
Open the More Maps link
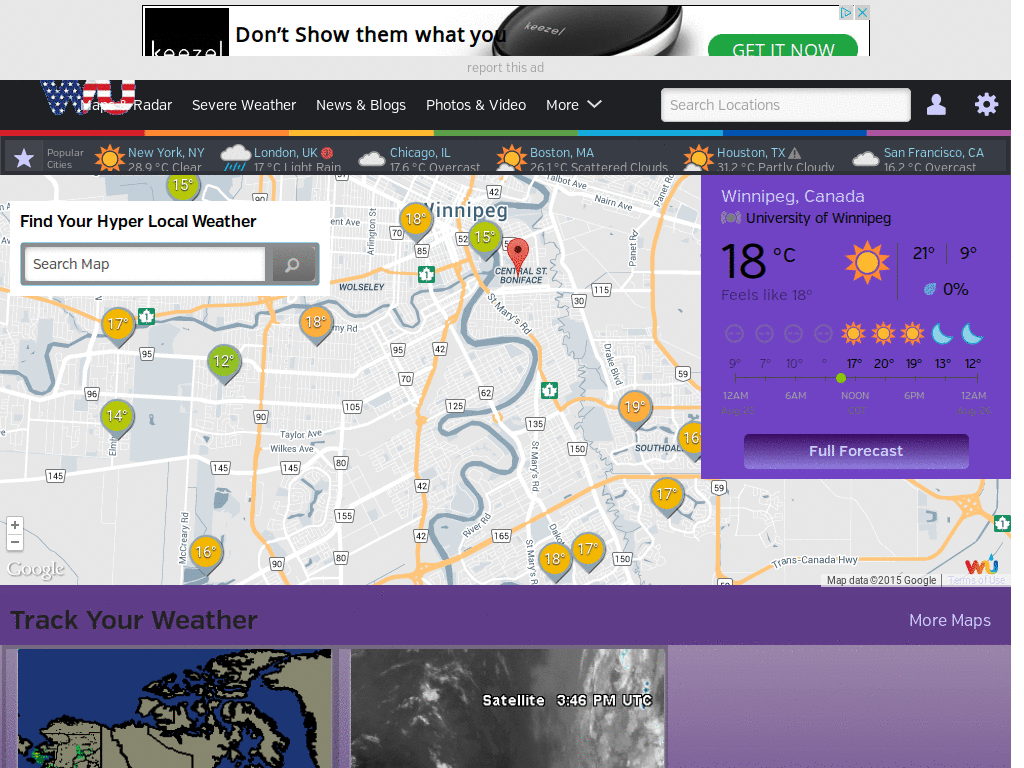(949, 620)
